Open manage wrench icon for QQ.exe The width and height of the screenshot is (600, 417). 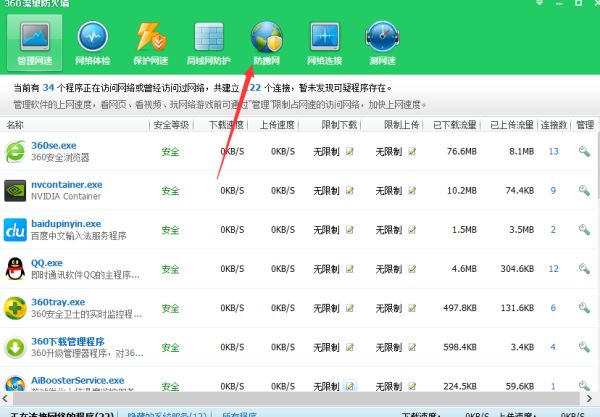click(x=584, y=269)
